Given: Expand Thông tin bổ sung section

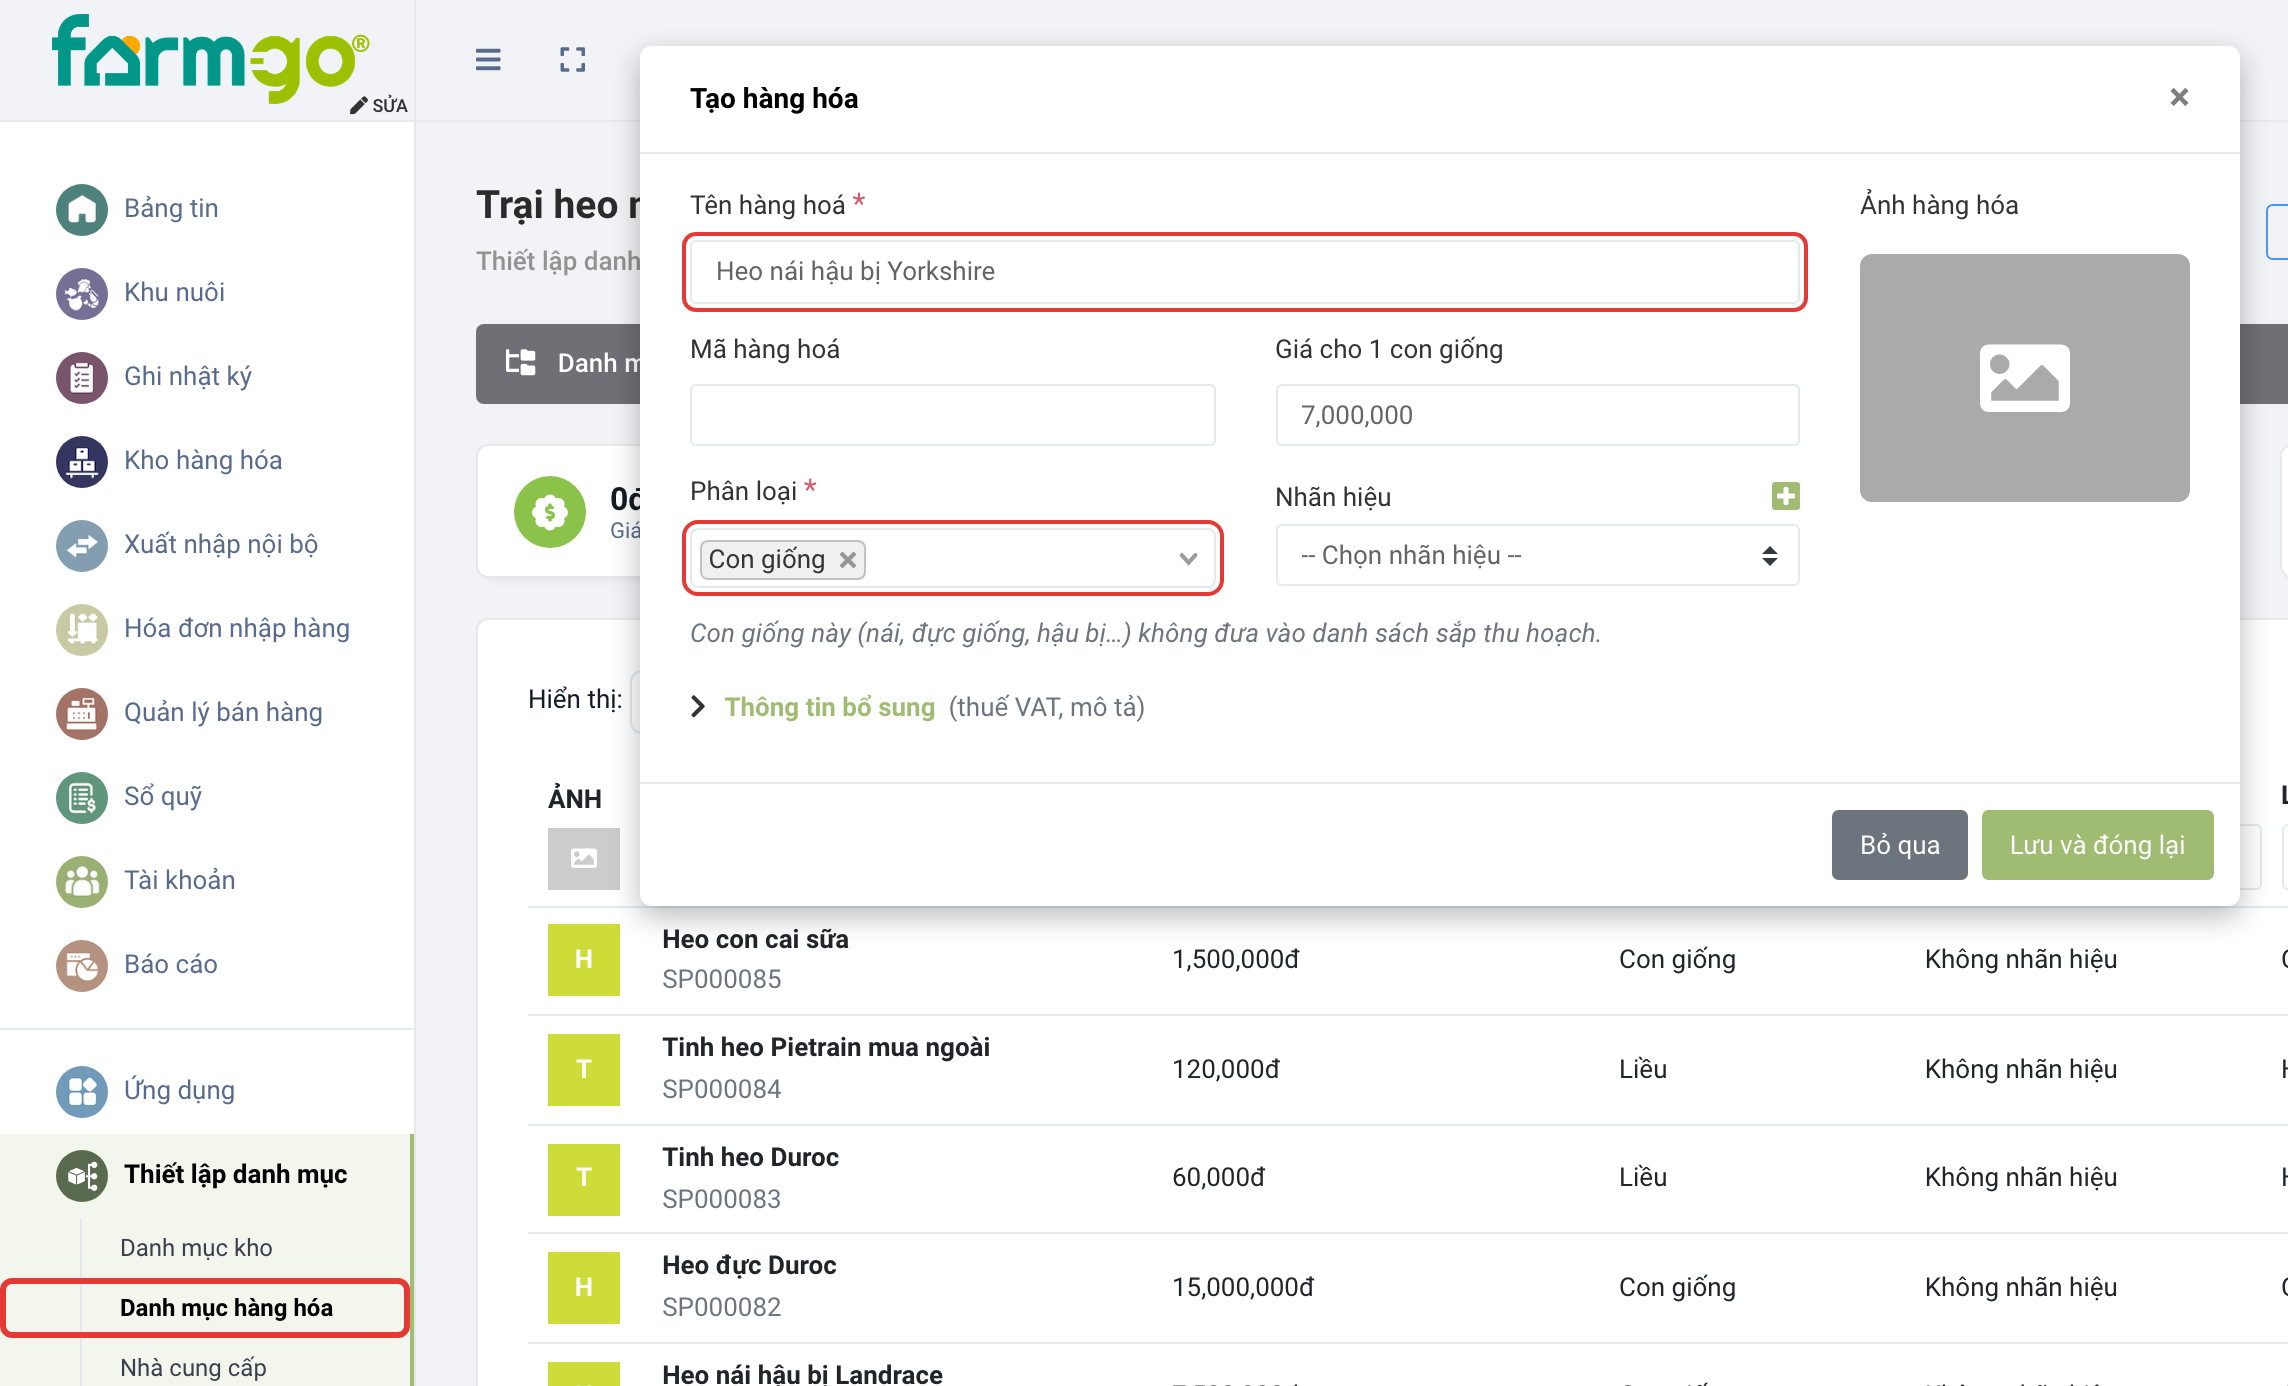Looking at the screenshot, I should pos(829,707).
